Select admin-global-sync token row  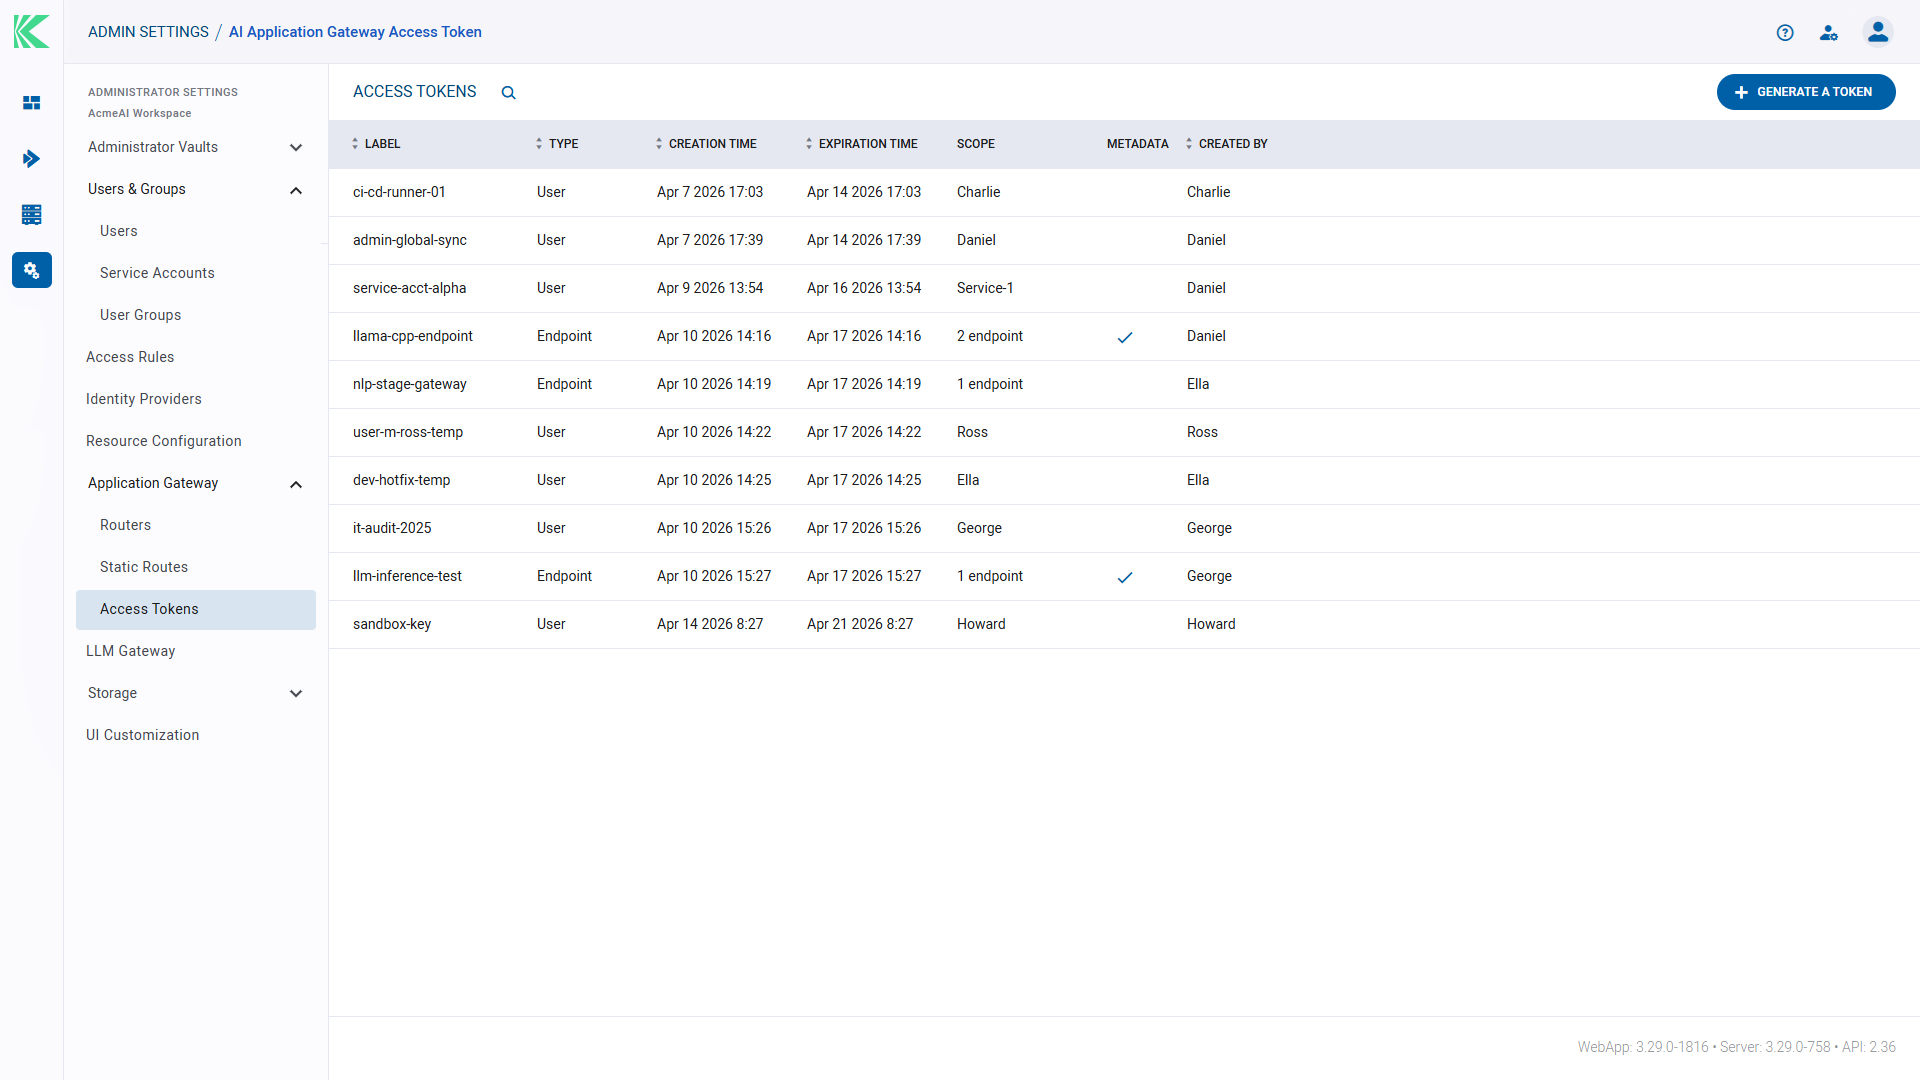pos(1124,240)
